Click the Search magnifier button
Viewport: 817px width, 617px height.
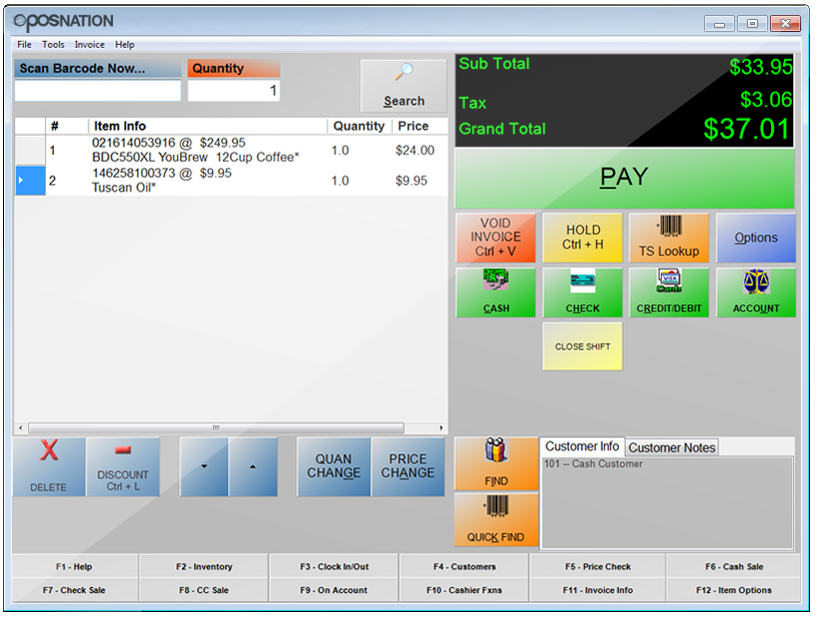pyautogui.click(x=403, y=86)
